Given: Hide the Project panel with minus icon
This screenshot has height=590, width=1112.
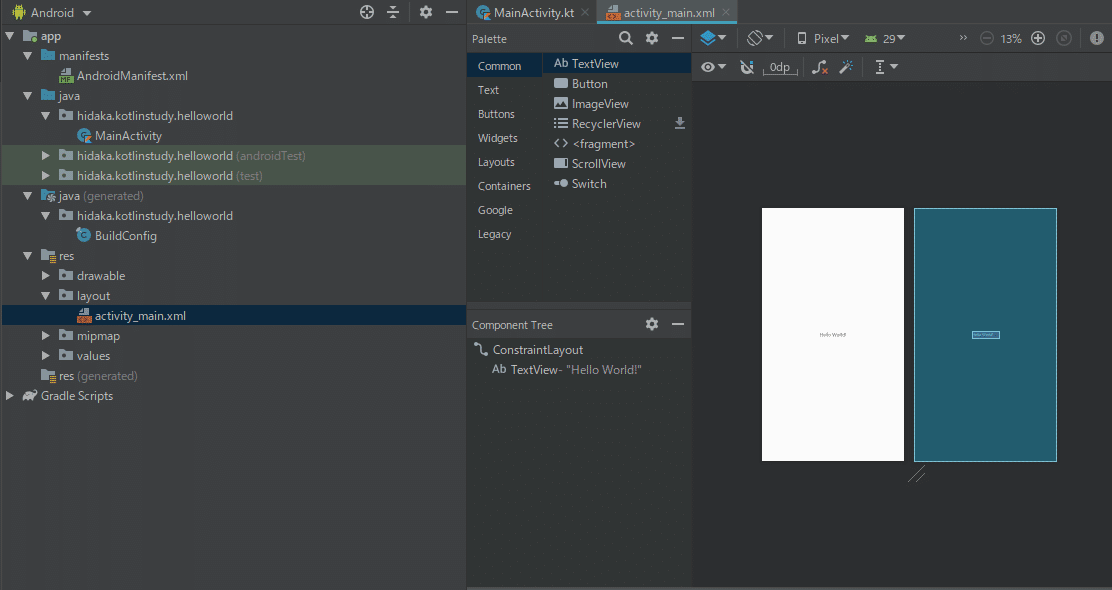Looking at the screenshot, I should (x=452, y=12).
